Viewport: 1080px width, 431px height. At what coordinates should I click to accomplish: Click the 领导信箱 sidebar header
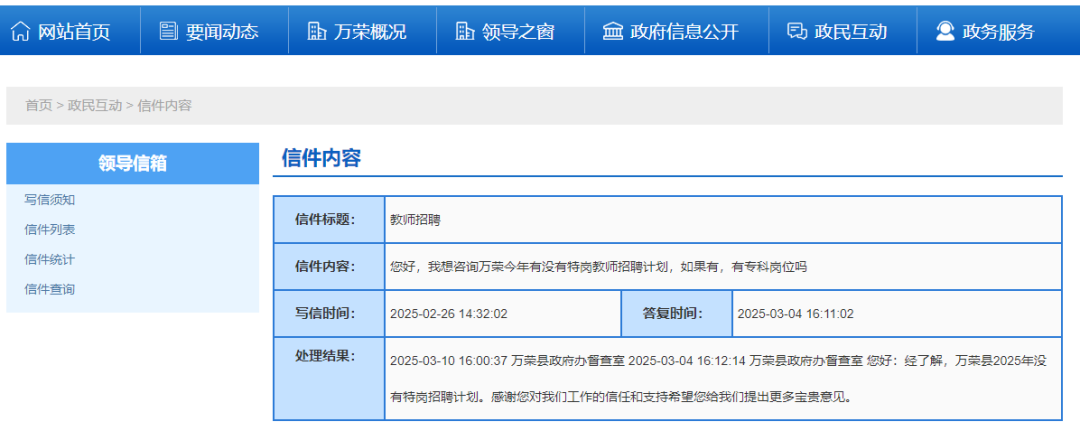[132, 164]
